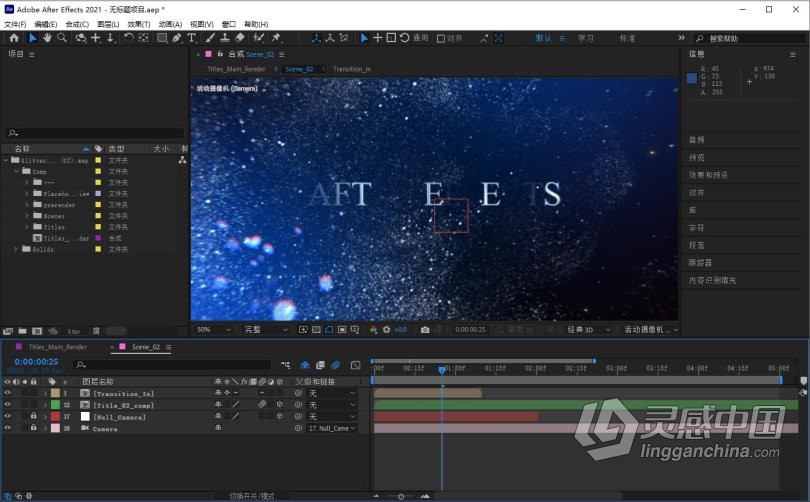Expand the Solids folder in Project panel

click(x=15, y=249)
